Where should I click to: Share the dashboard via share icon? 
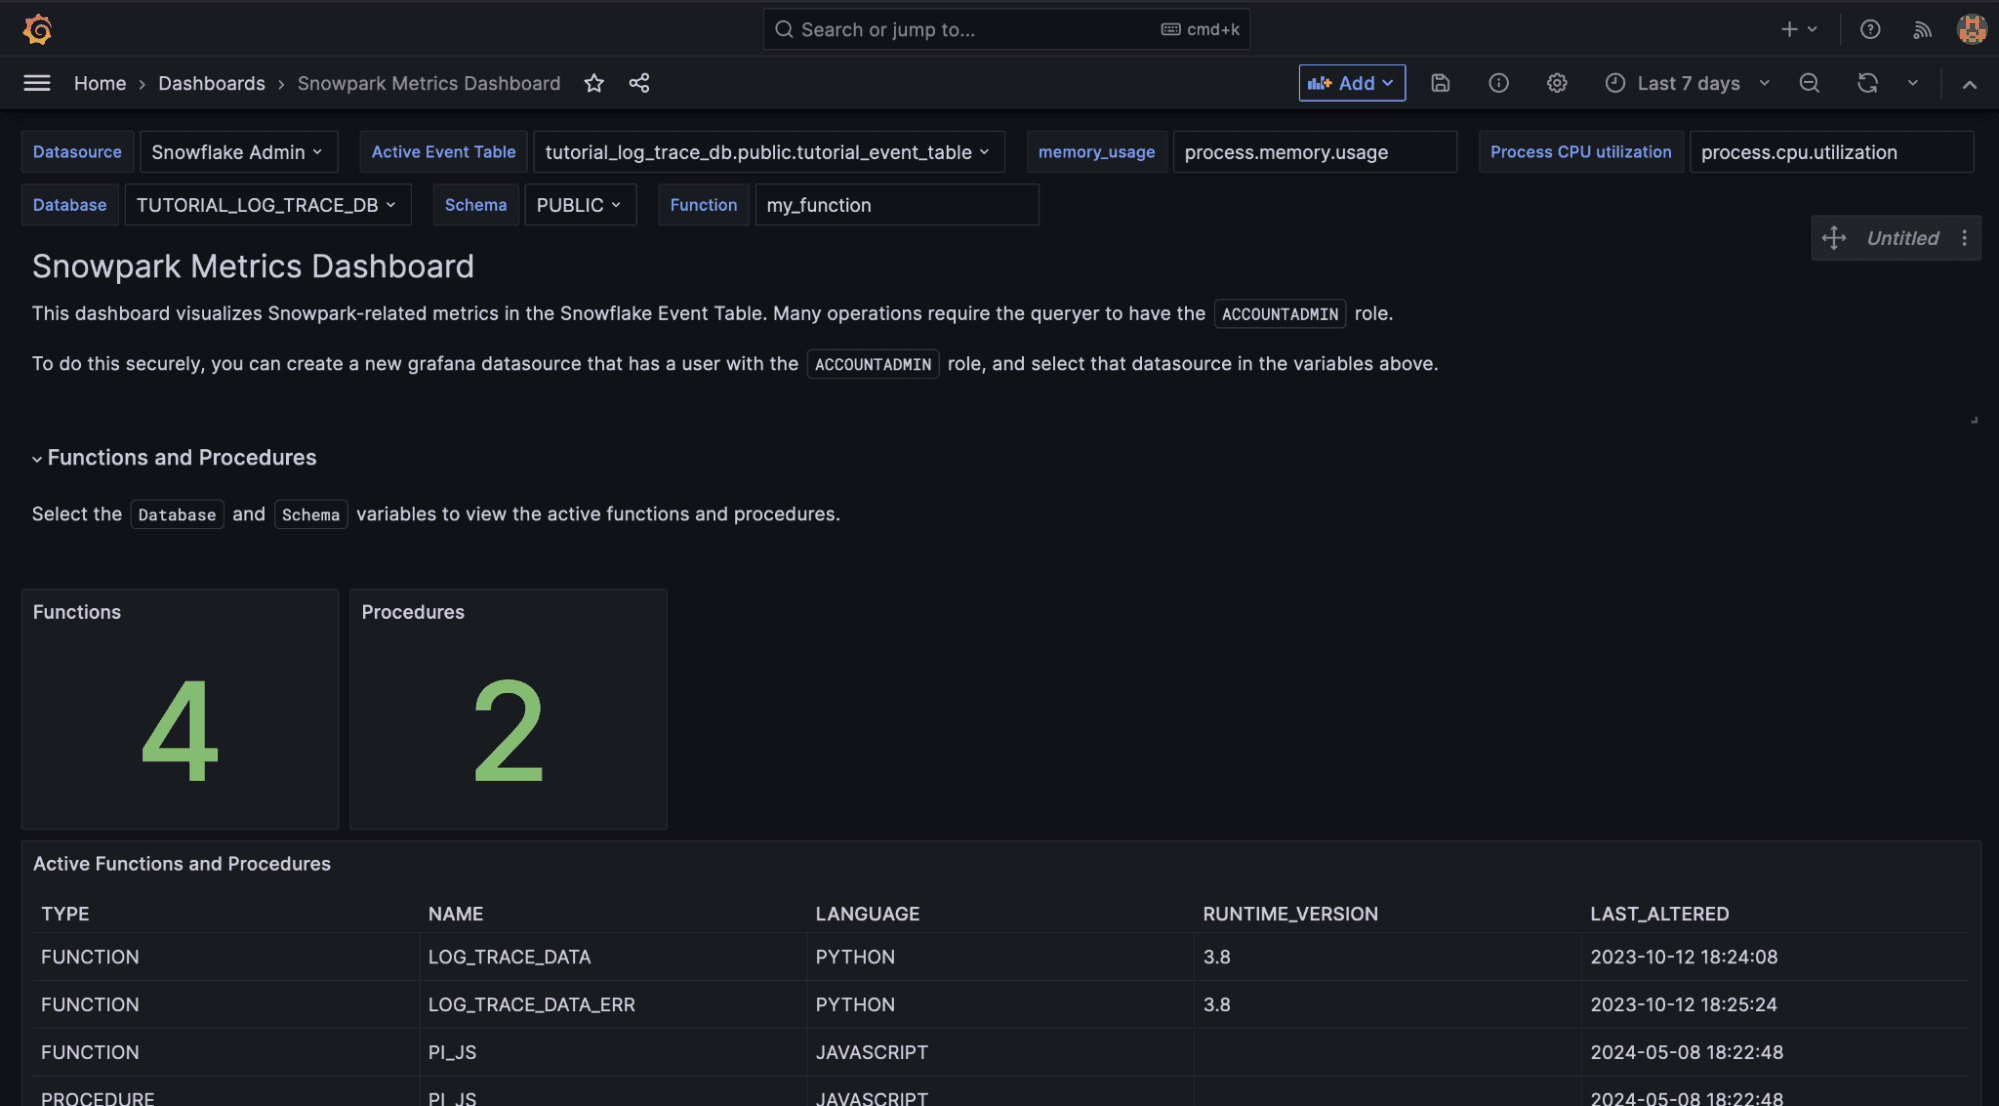[639, 83]
